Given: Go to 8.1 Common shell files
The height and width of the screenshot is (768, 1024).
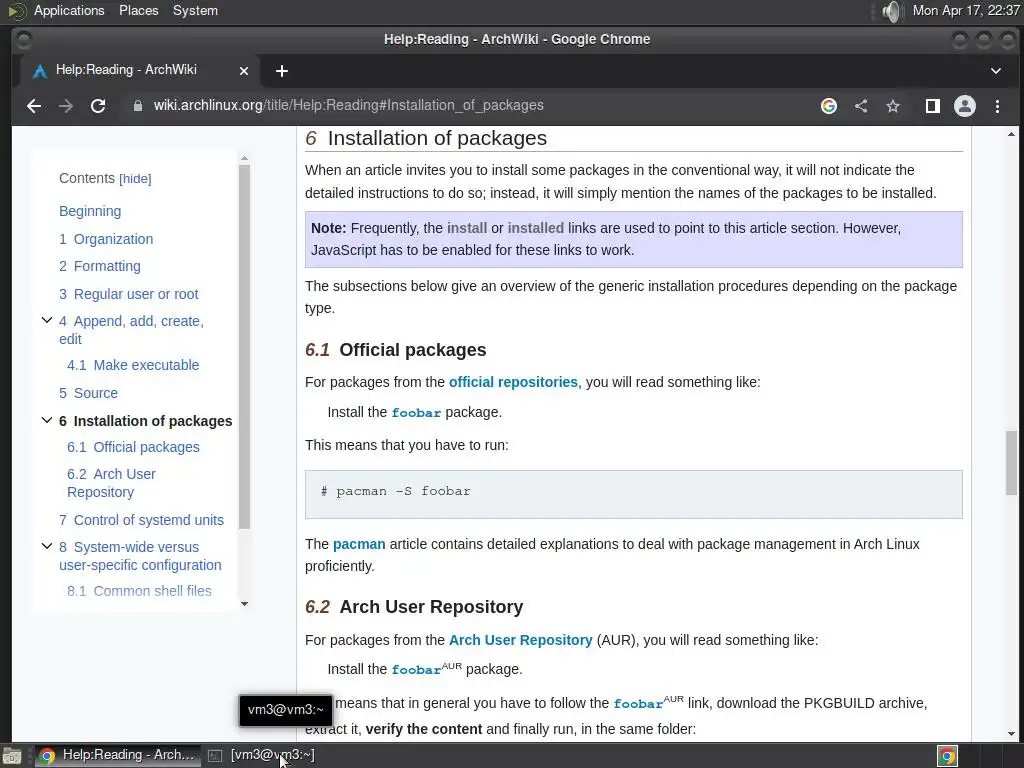Looking at the screenshot, I should click(139, 591).
